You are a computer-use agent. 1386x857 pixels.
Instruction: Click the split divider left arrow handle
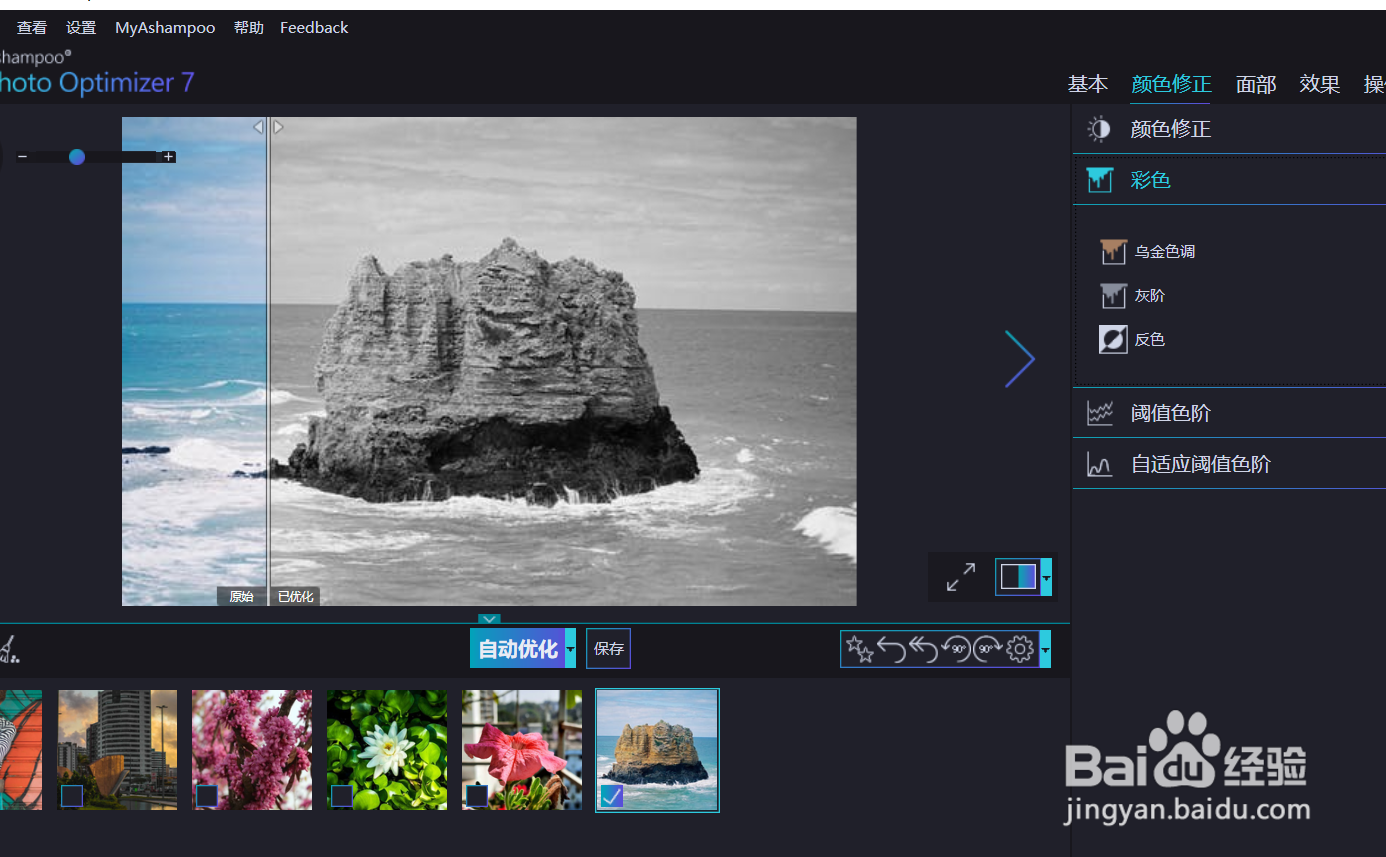(258, 127)
